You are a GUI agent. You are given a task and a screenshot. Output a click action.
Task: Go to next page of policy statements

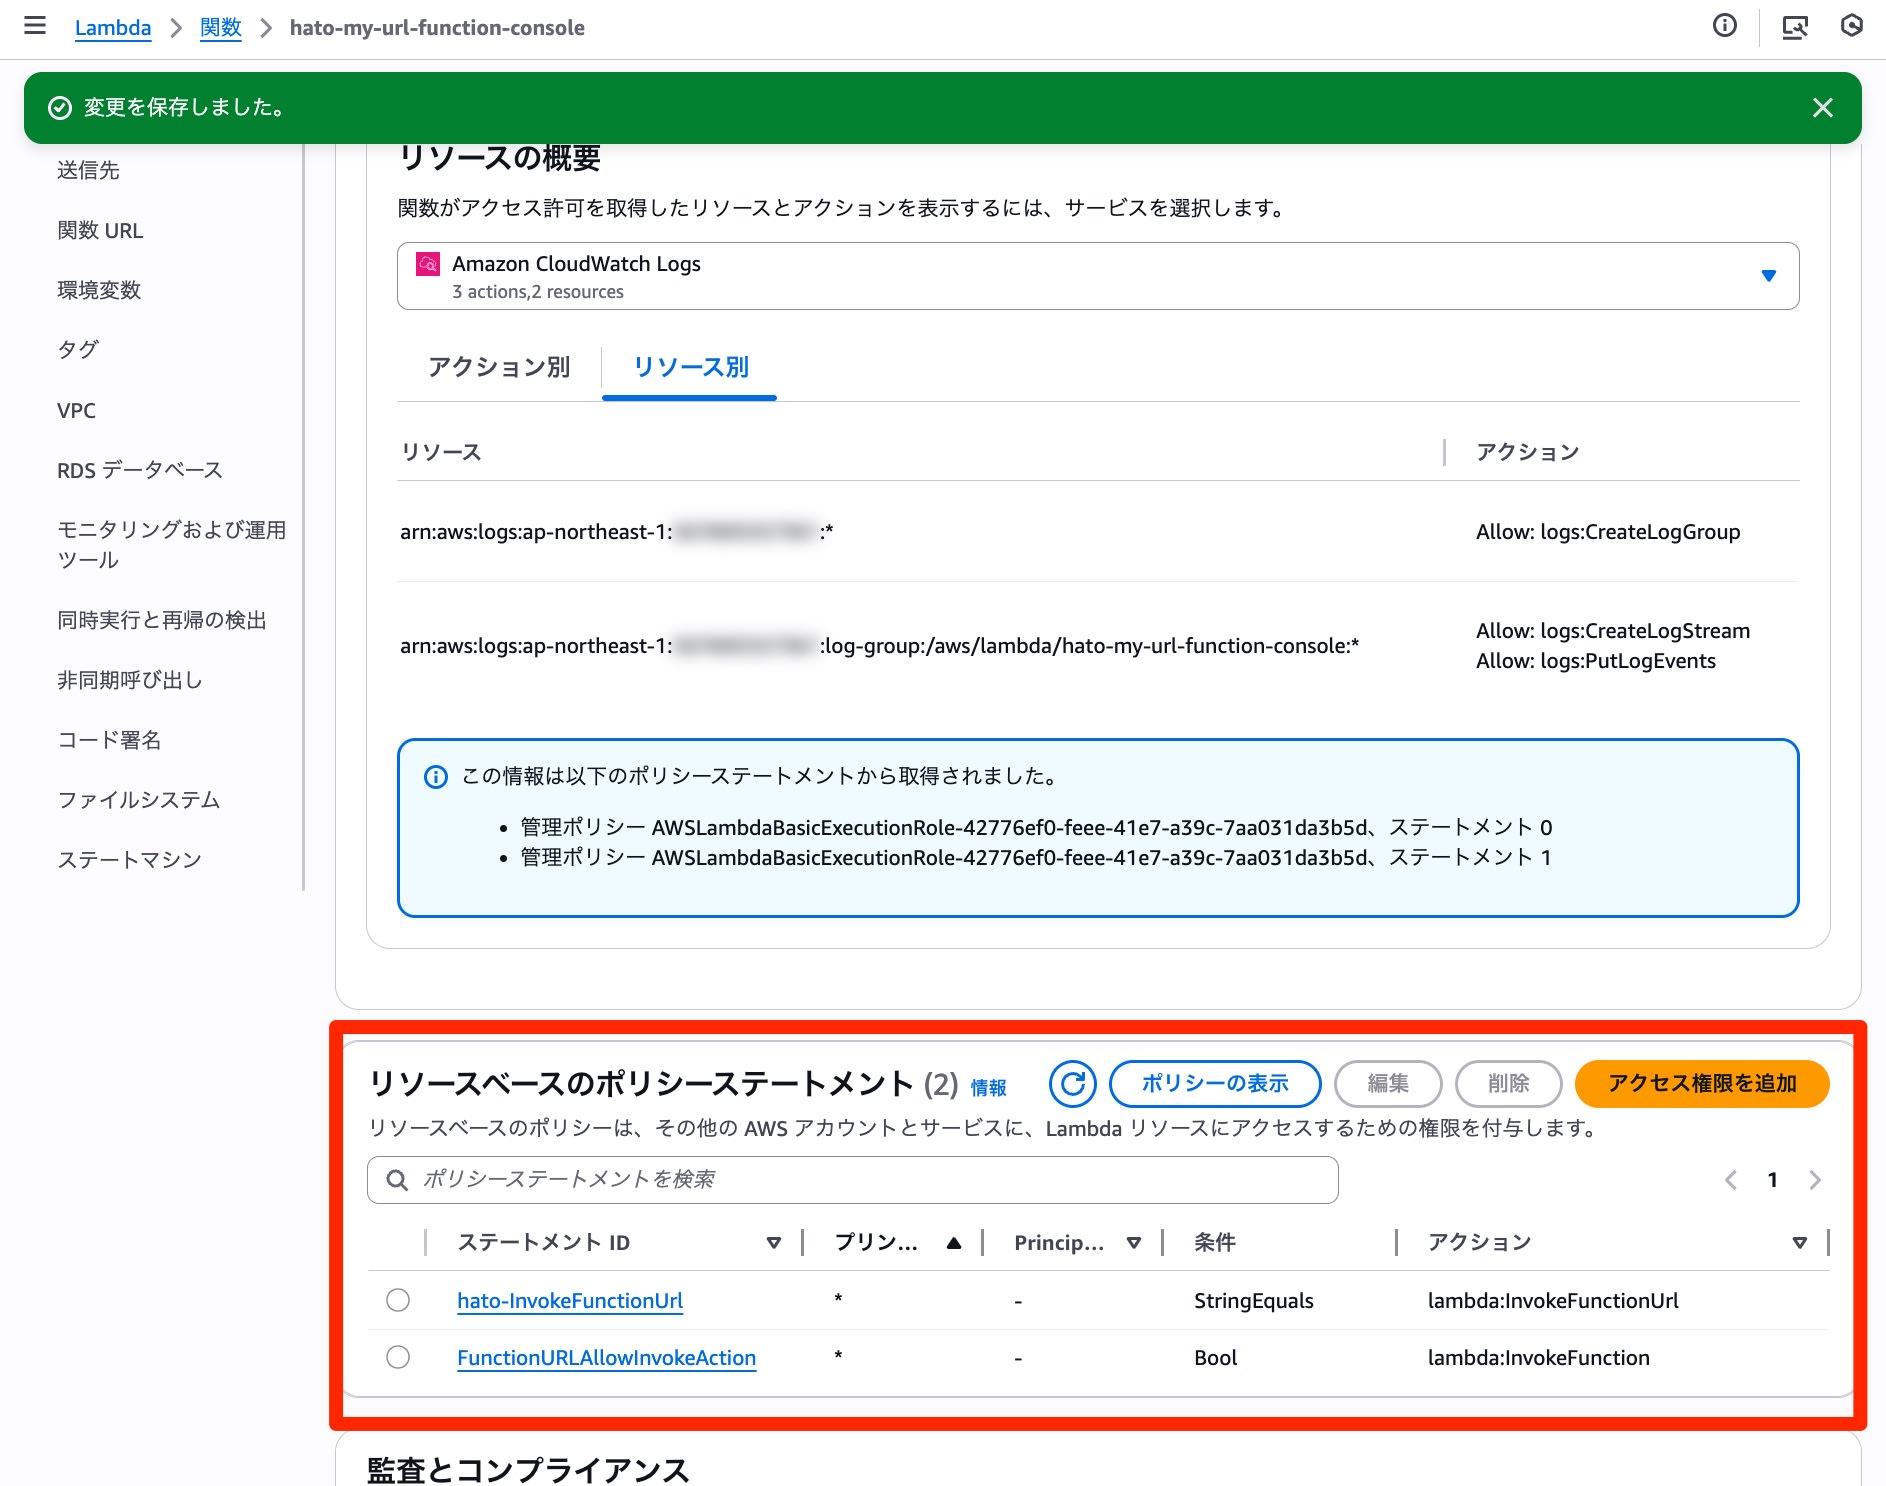1814,1180
